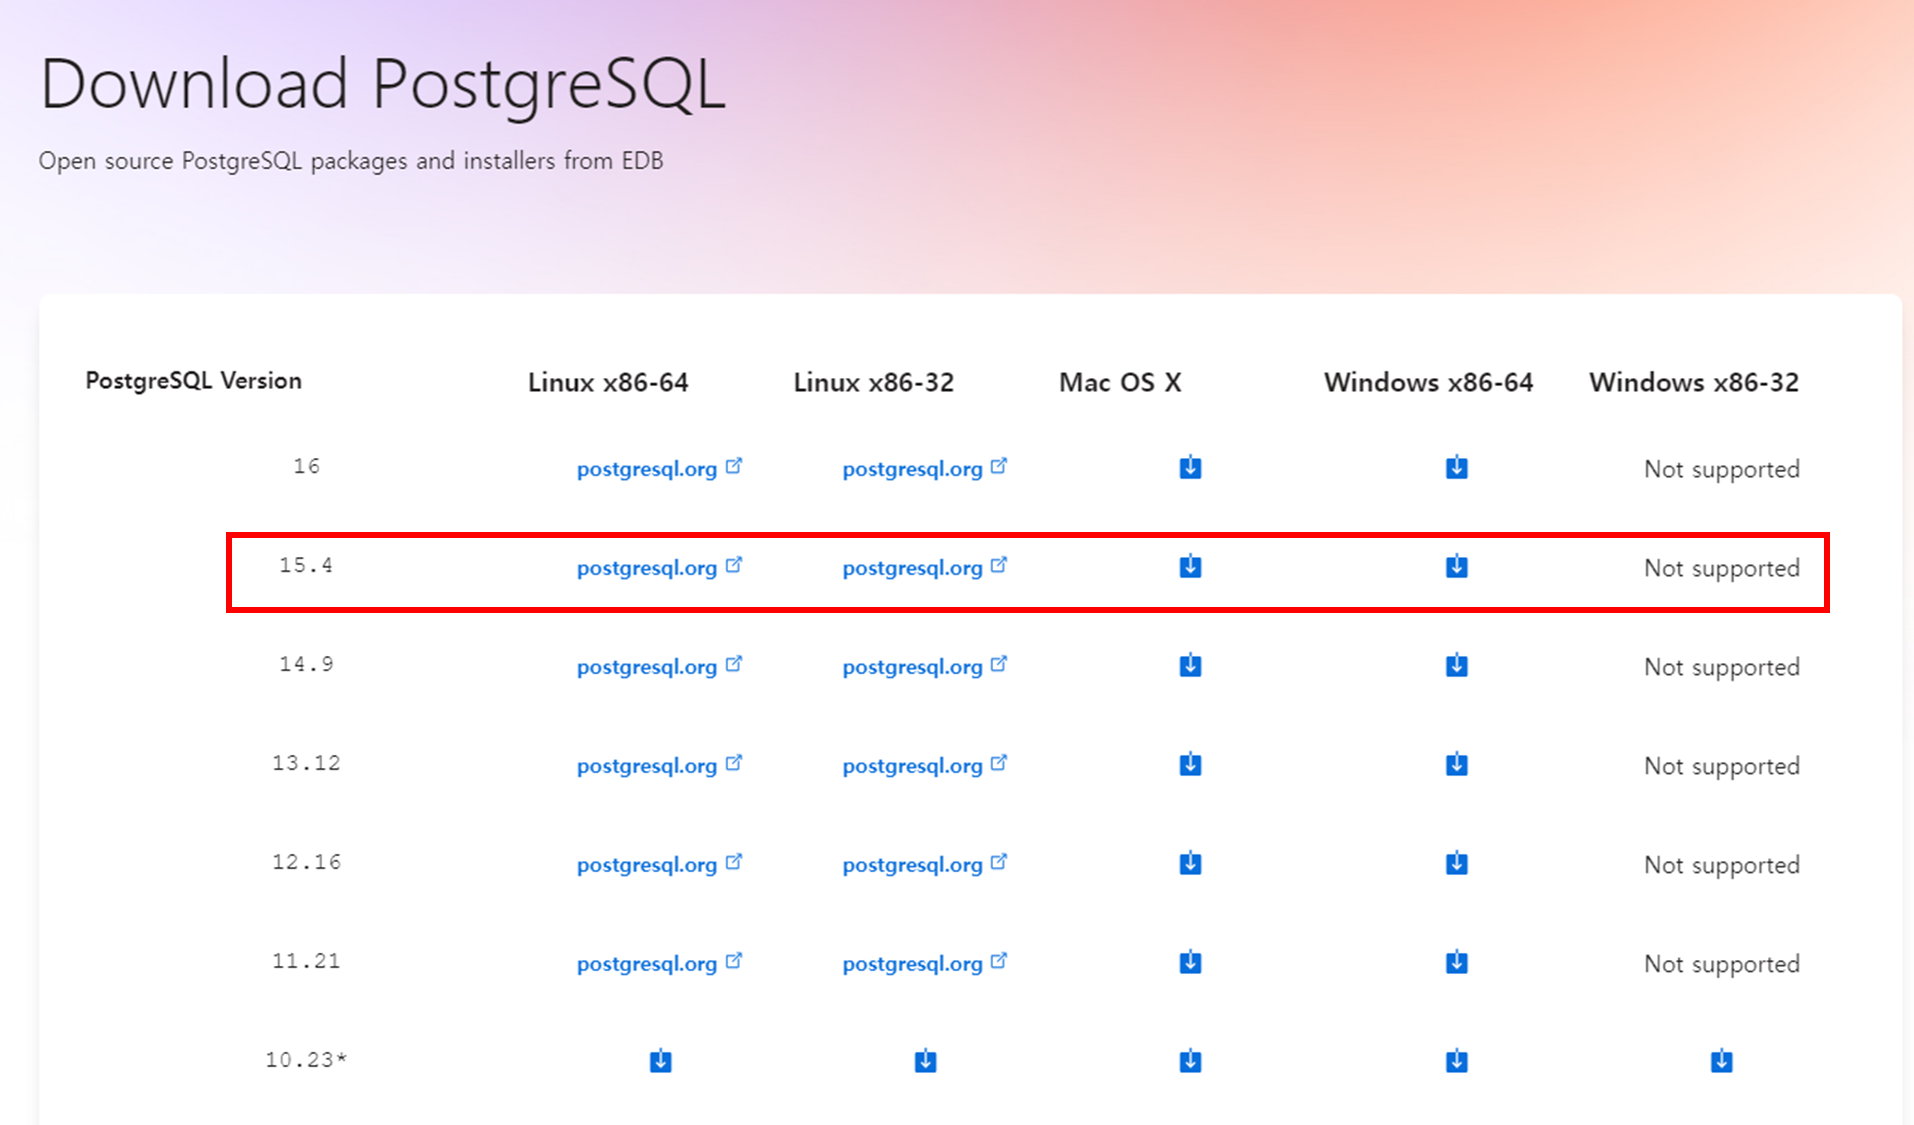This screenshot has height=1125, width=1914.
Task: Click the Linux x86-64 column header
Action: point(608,382)
